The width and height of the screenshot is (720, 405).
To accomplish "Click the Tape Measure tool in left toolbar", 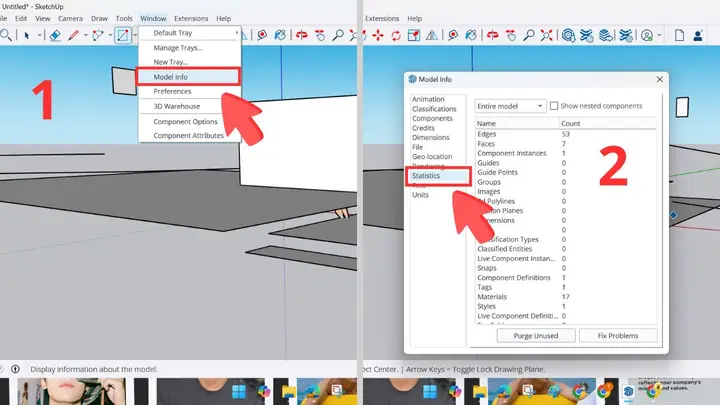I will [262, 35].
